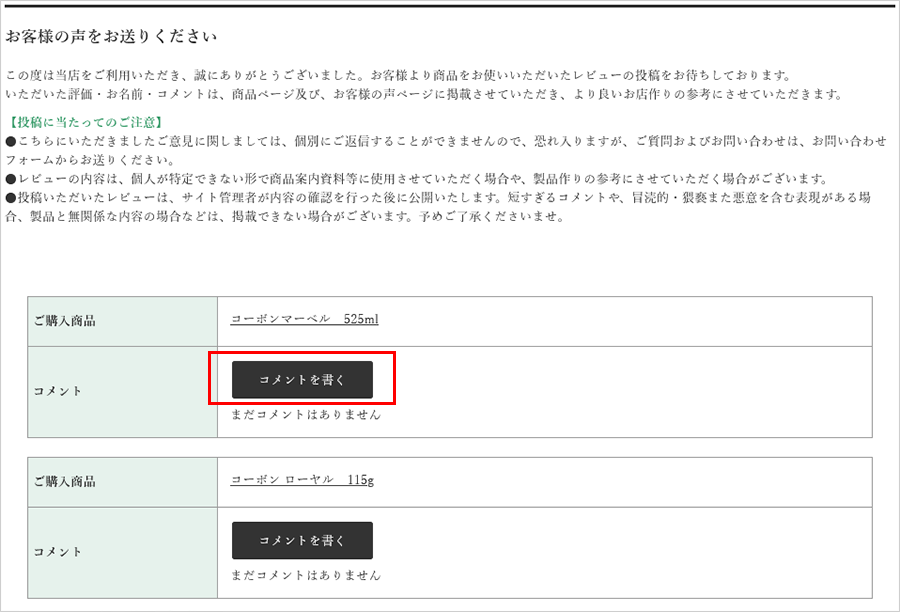Click the line starting いただいた評価・お名前・コメントは

[424, 94]
